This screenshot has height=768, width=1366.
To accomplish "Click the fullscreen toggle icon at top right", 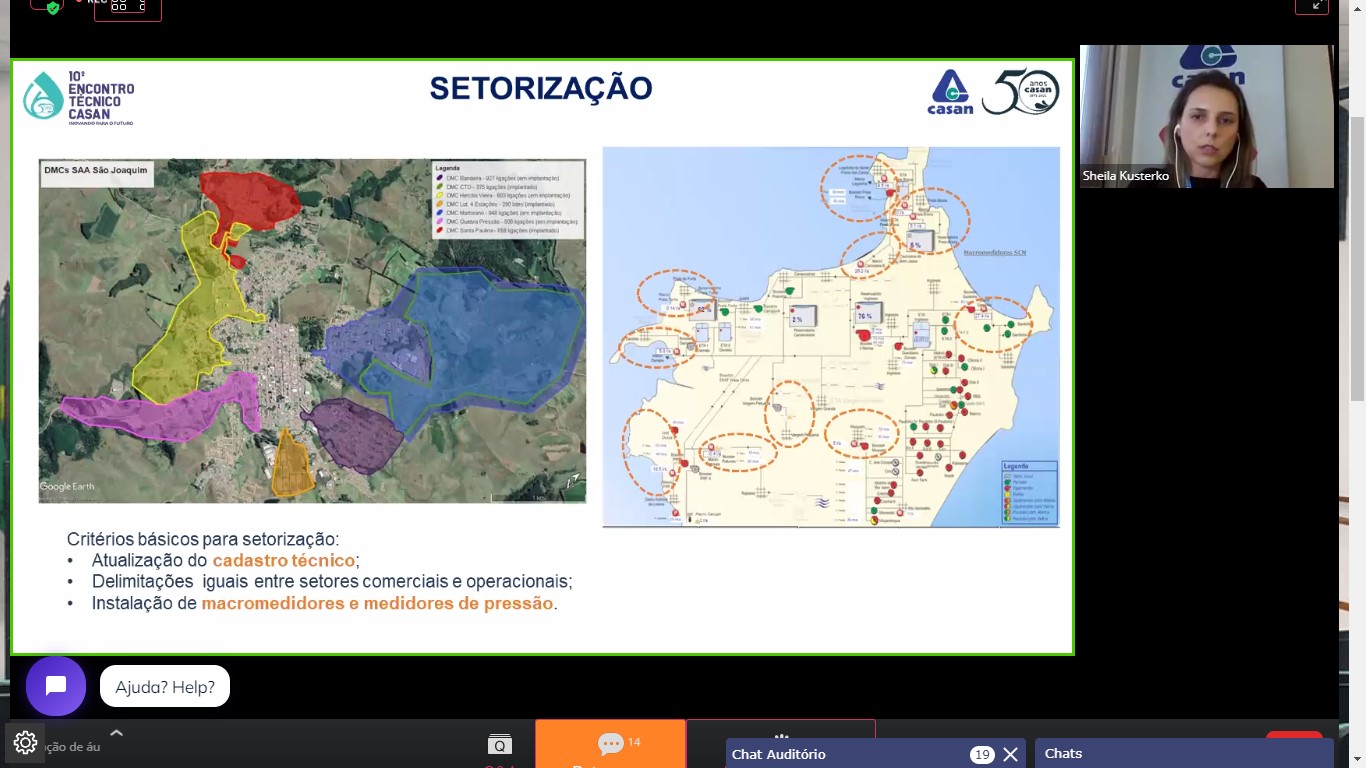I will coord(1311,6).
